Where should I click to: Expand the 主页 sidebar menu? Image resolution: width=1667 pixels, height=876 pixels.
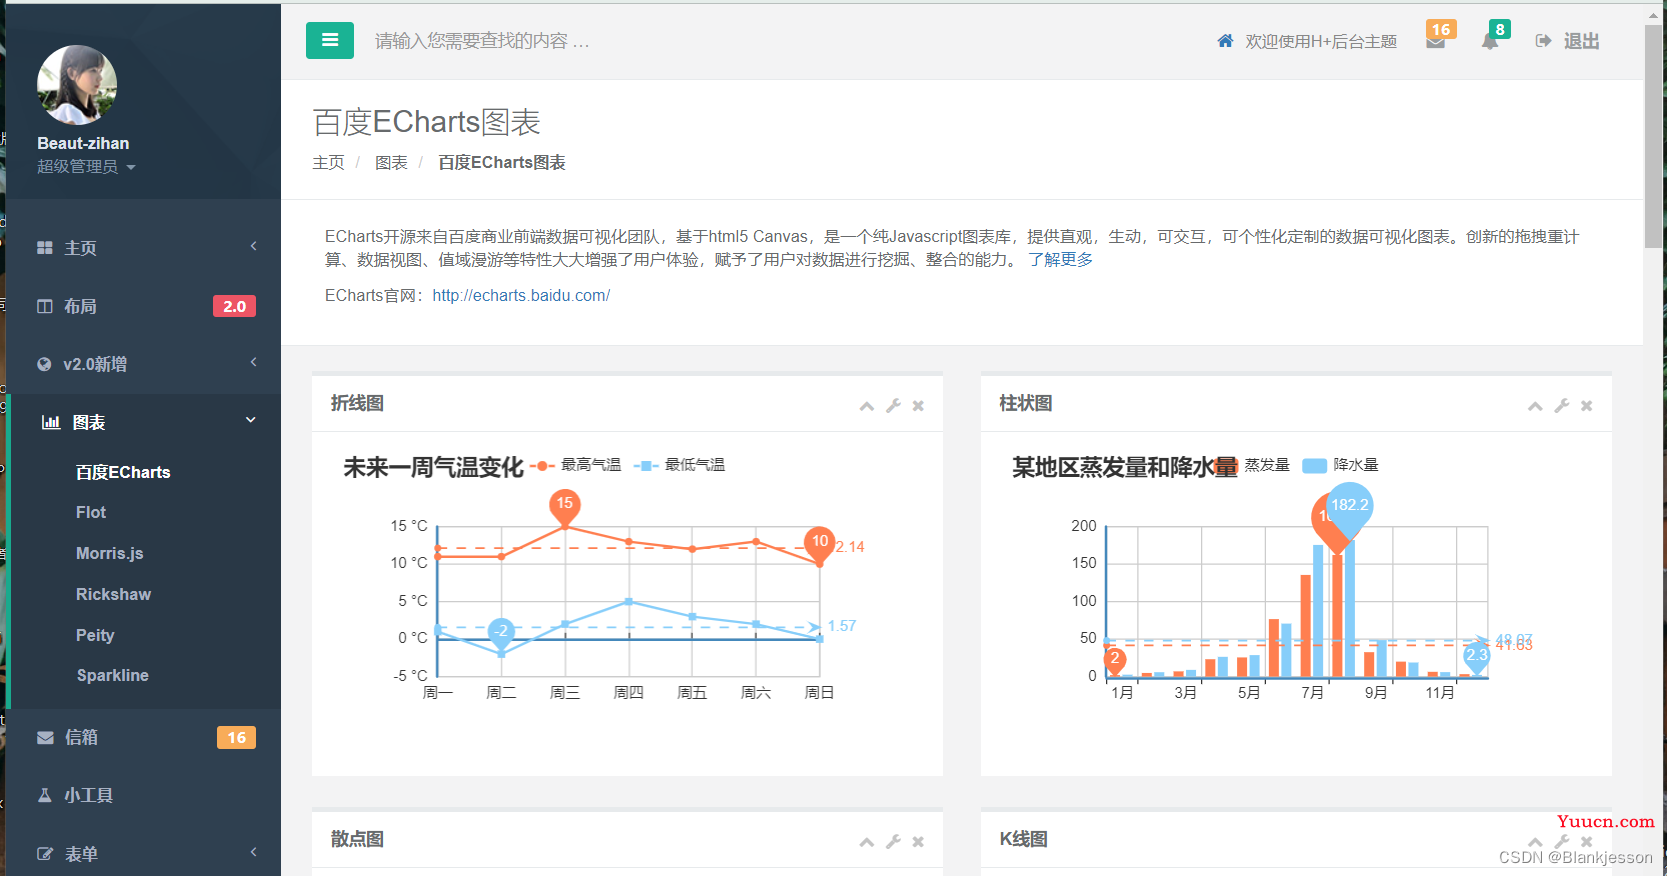141,247
